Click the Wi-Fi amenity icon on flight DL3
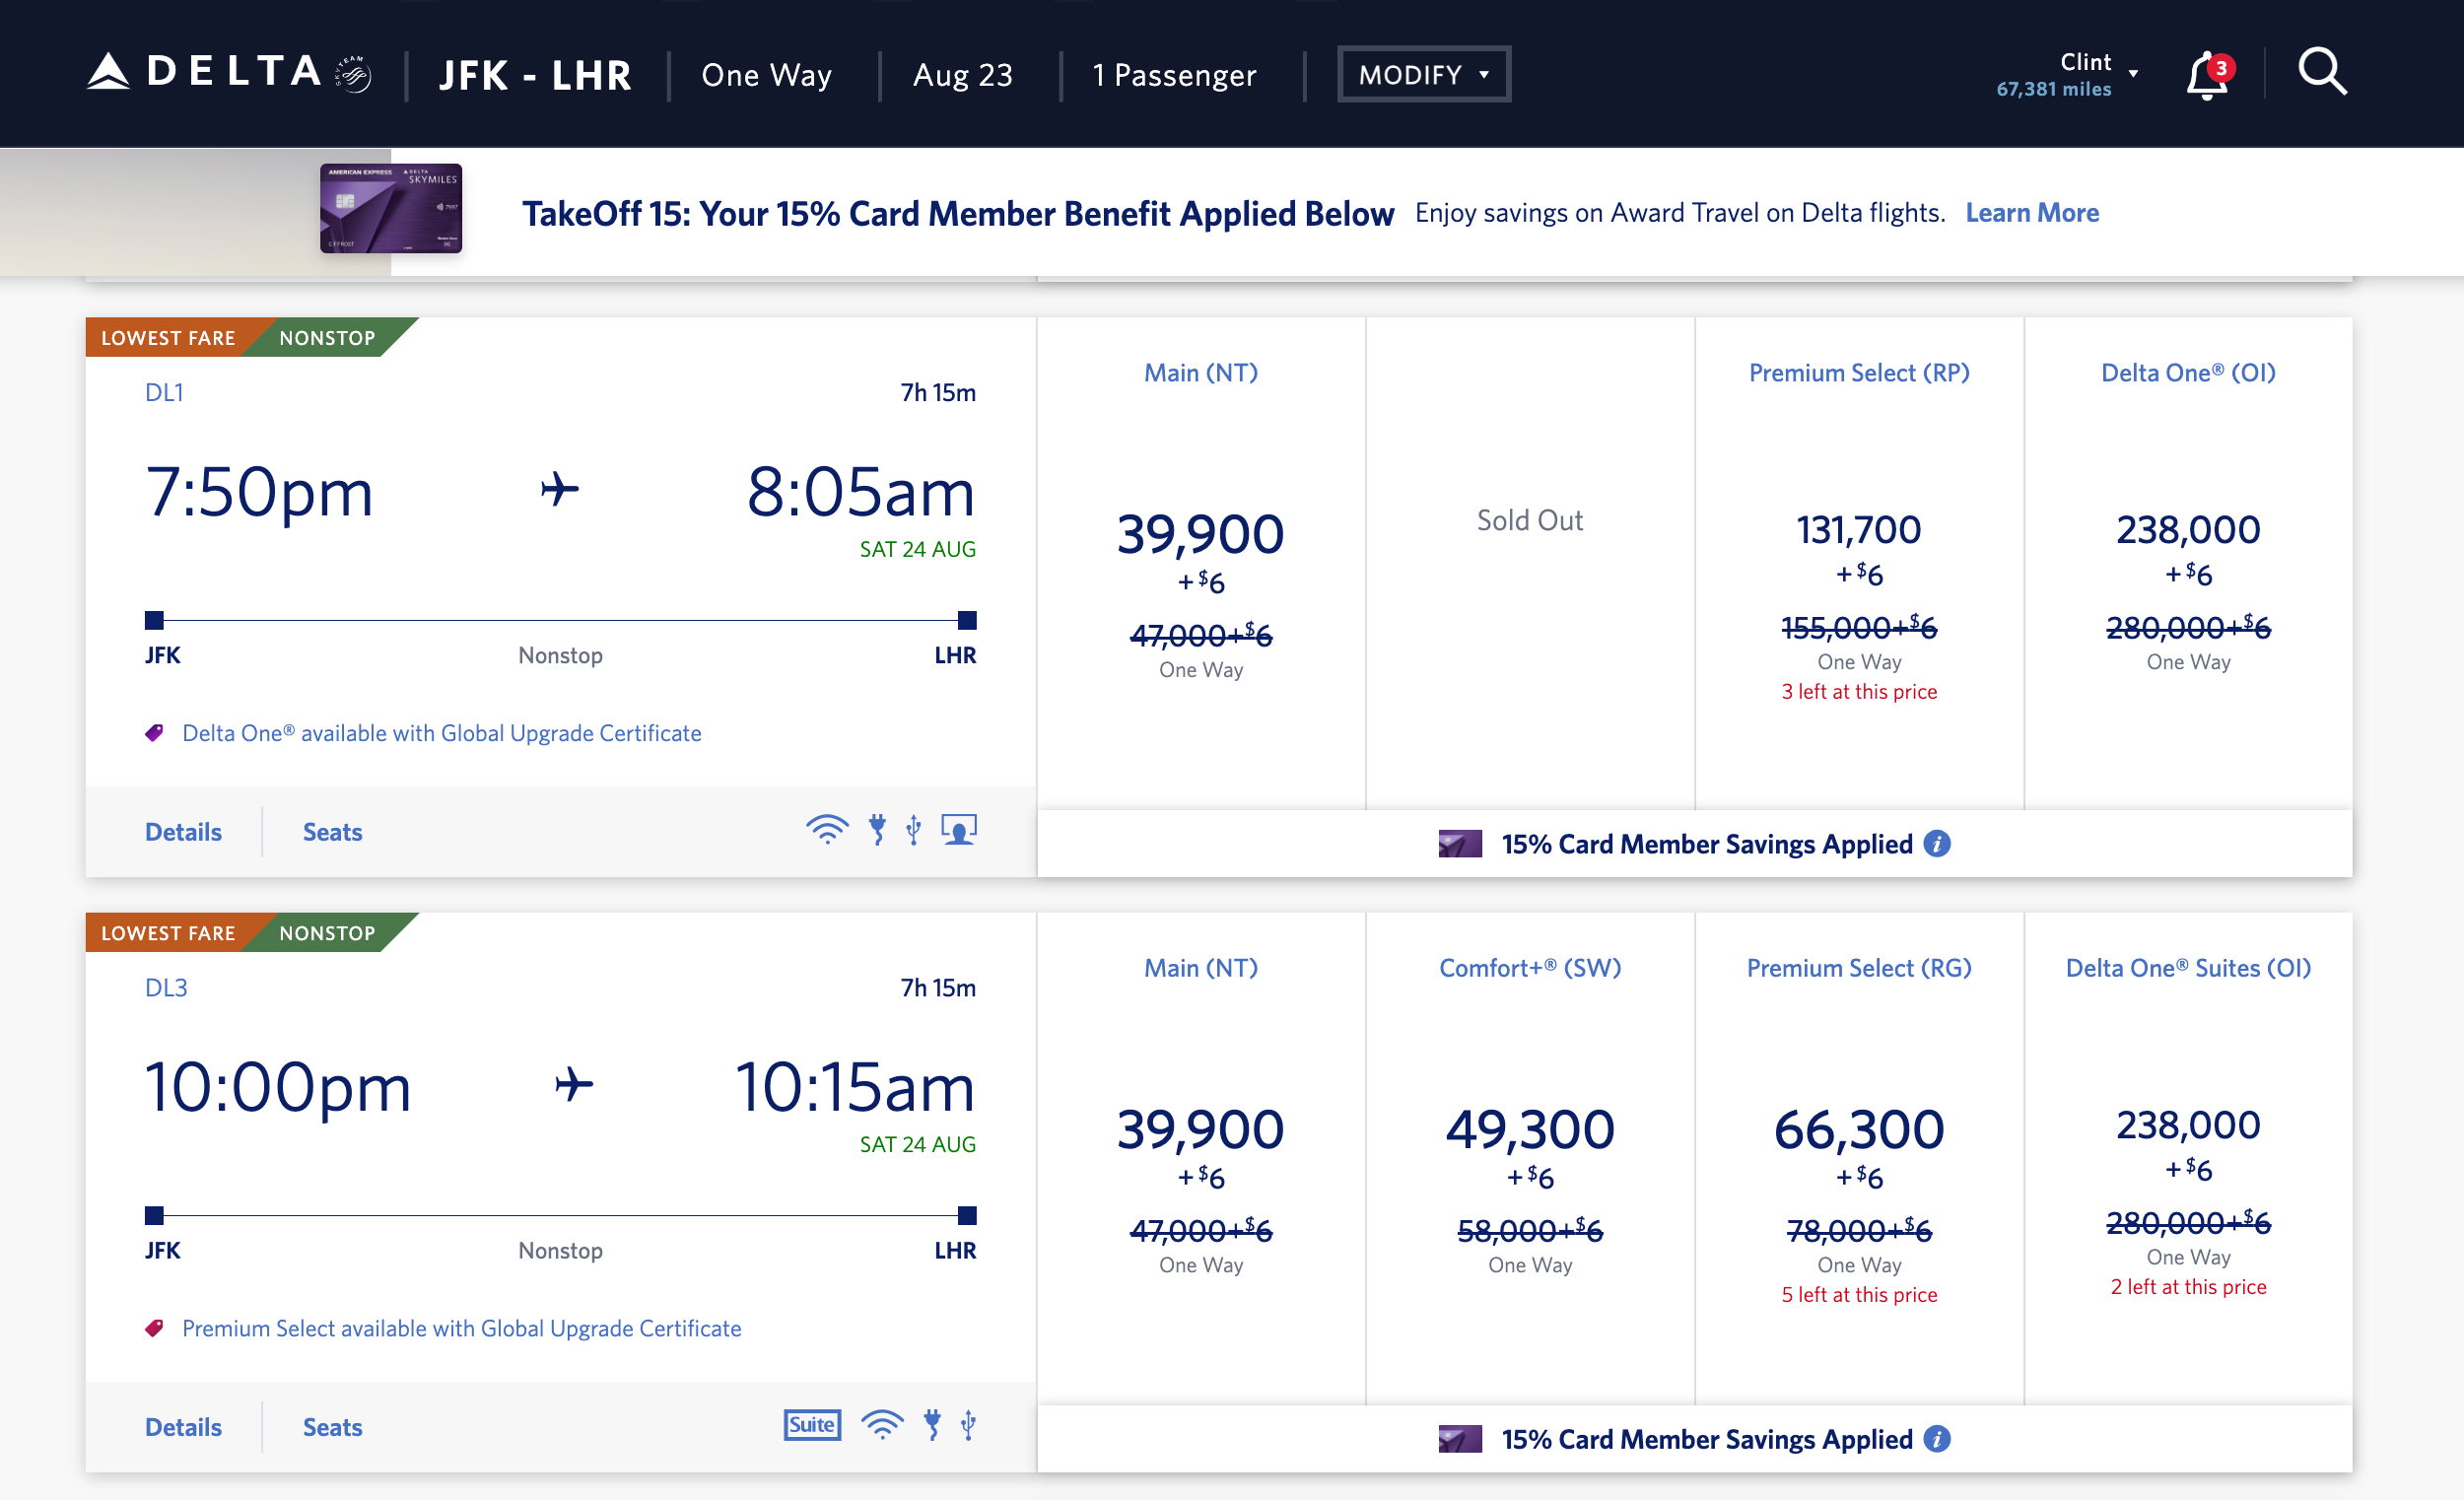Viewport: 2464px width, 1500px height. 881,1424
